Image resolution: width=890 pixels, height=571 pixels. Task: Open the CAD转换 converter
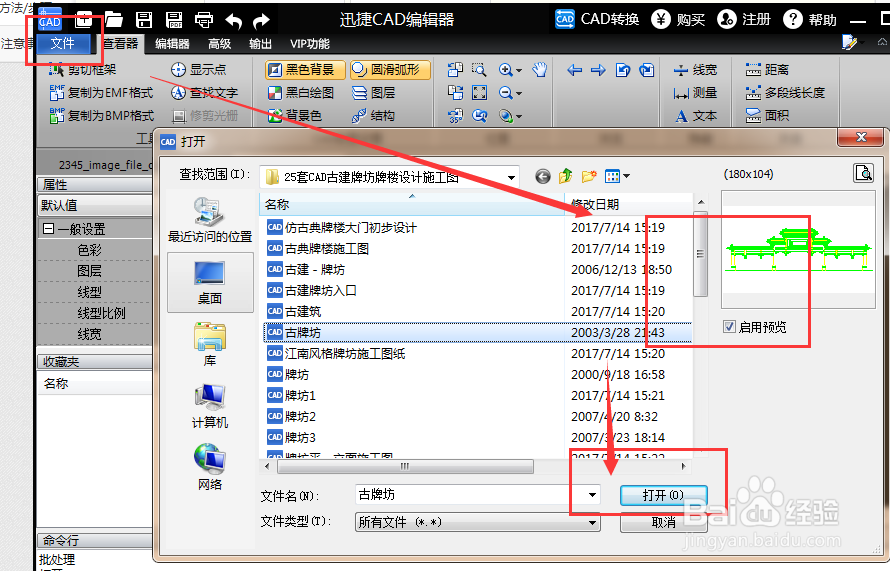coord(597,19)
